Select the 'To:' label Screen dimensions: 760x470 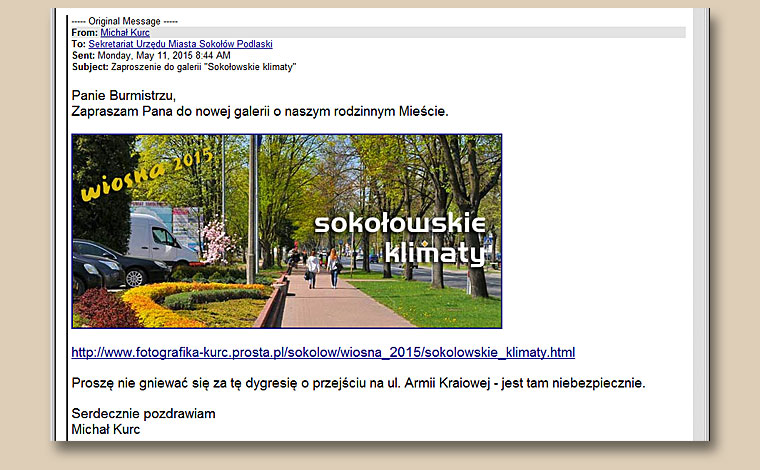tap(79, 44)
